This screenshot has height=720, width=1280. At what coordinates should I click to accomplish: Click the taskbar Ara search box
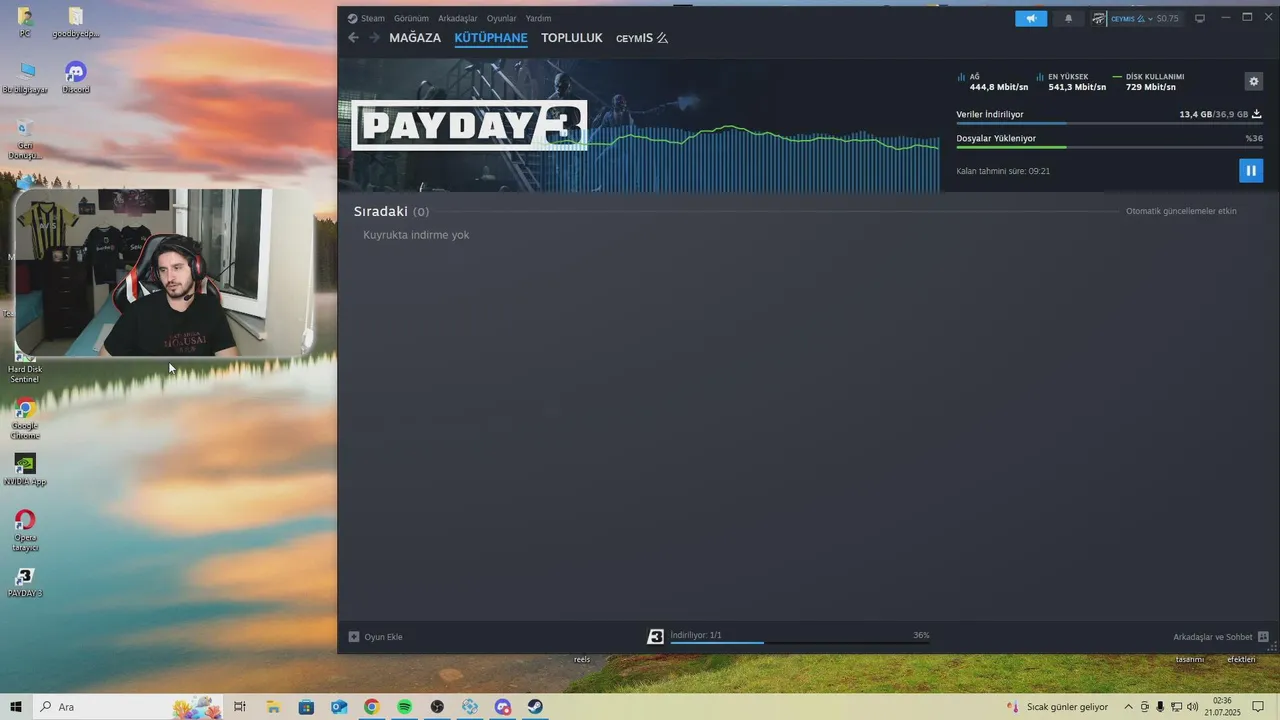tap(128, 707)
